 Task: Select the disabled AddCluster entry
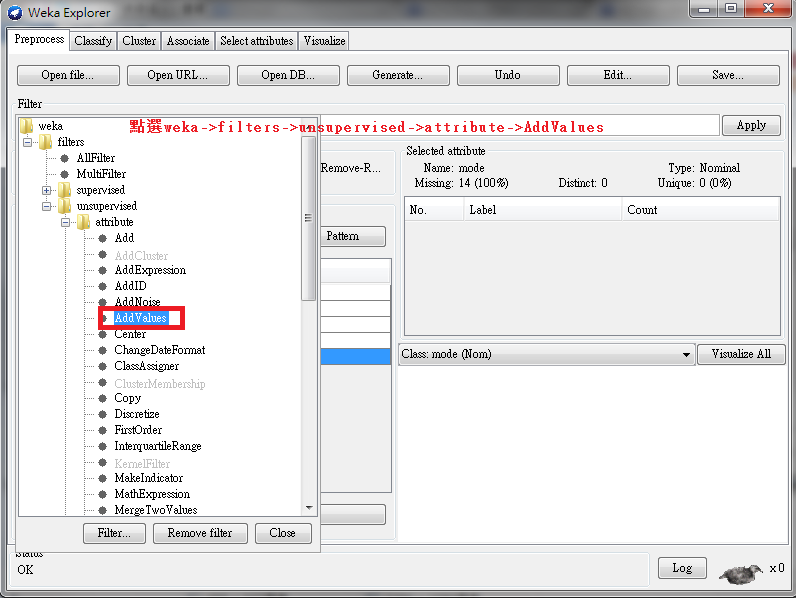(141, 255)
